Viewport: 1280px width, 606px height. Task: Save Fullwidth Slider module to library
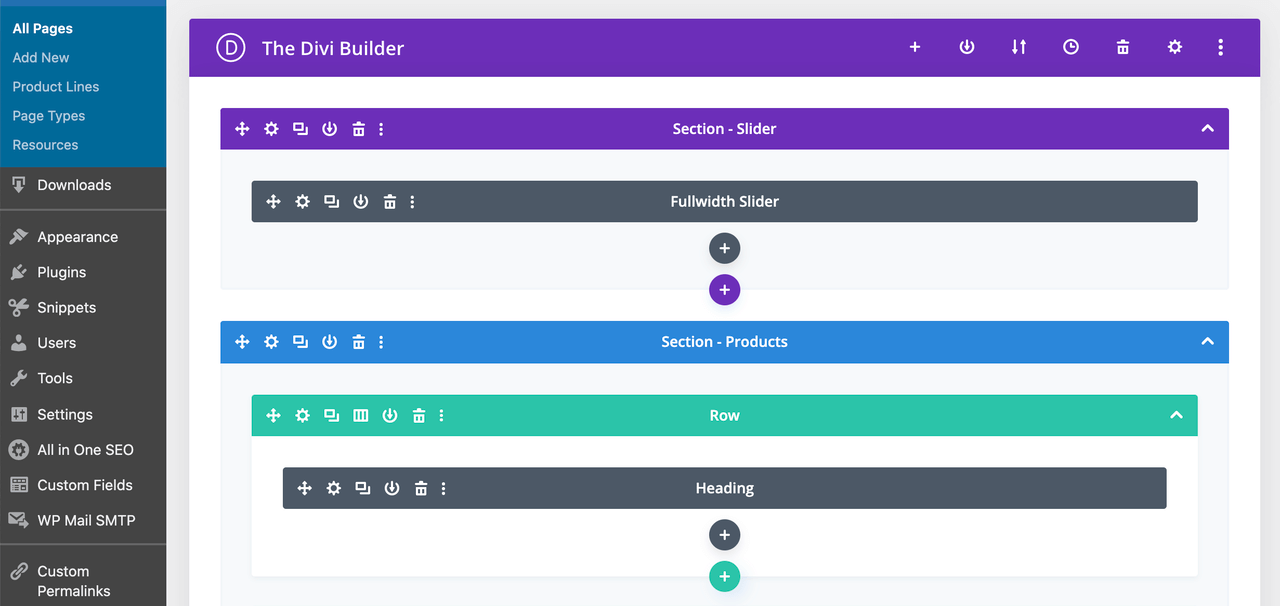tap(360, 202)
